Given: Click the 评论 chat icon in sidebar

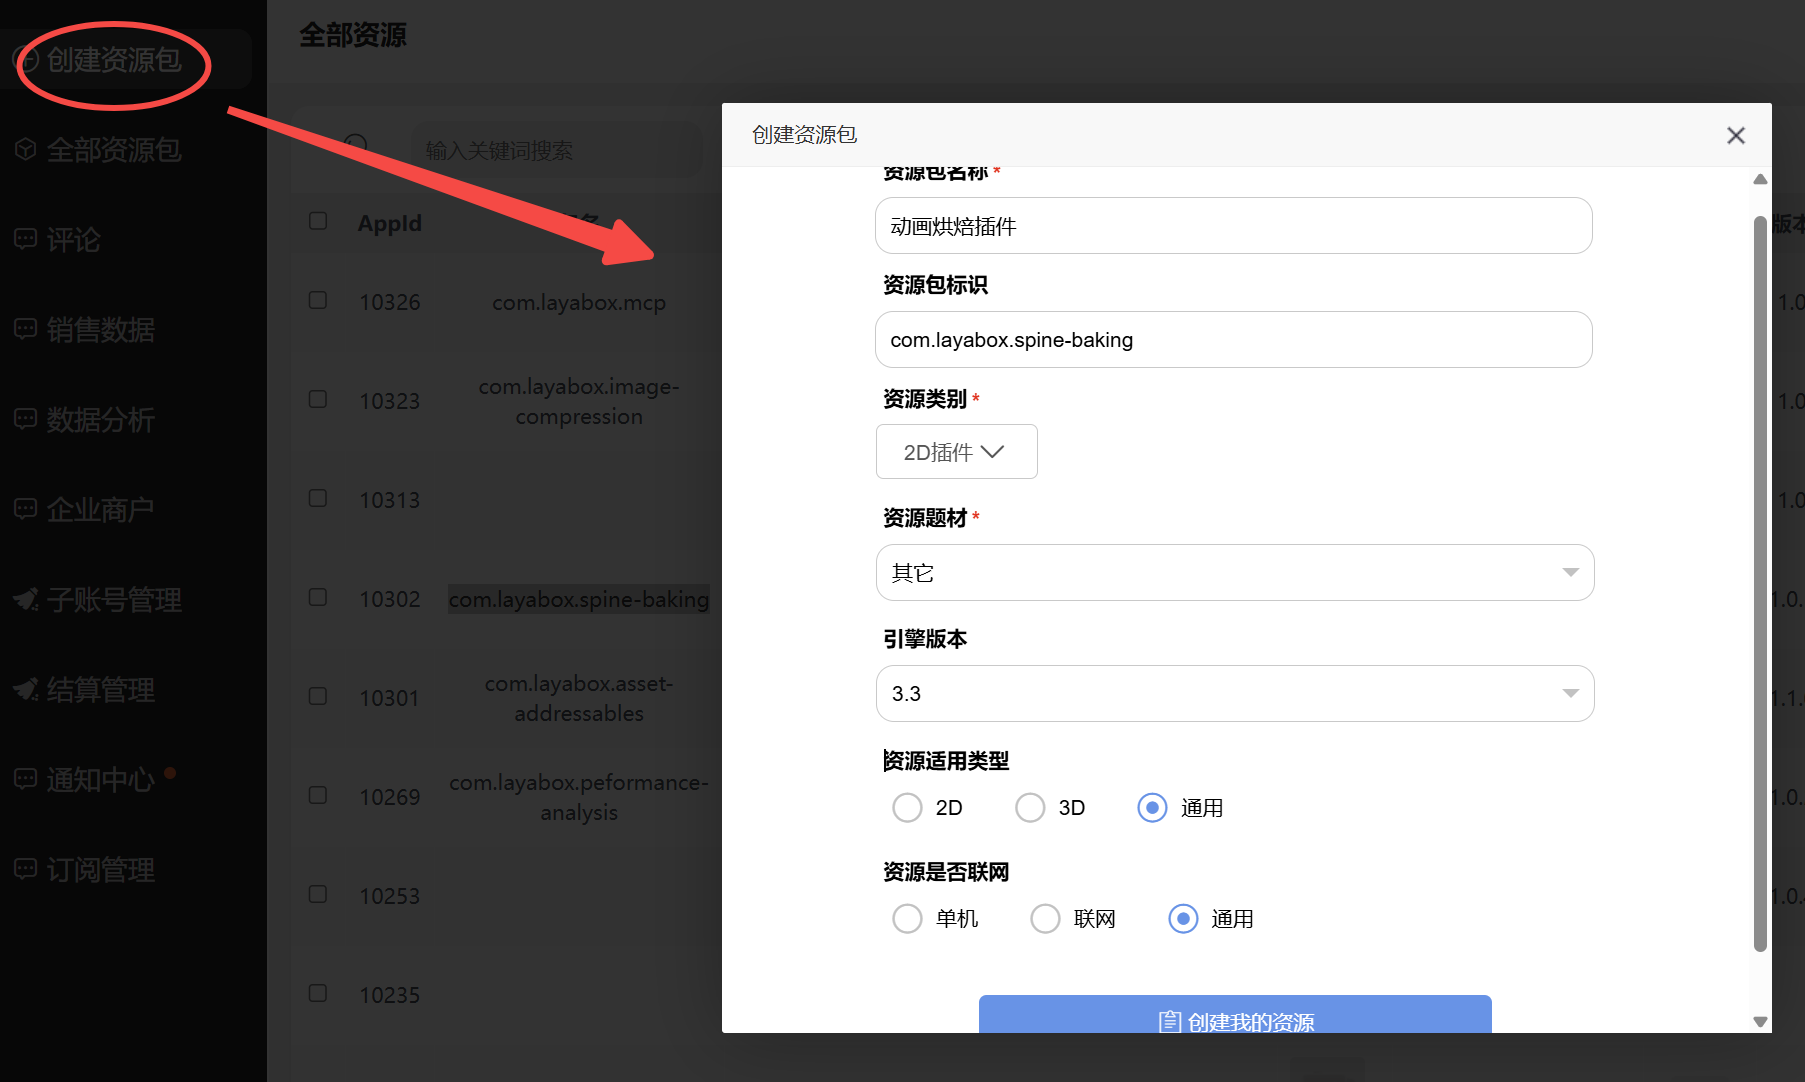Looking at the screenshot, I should [26, 239].
